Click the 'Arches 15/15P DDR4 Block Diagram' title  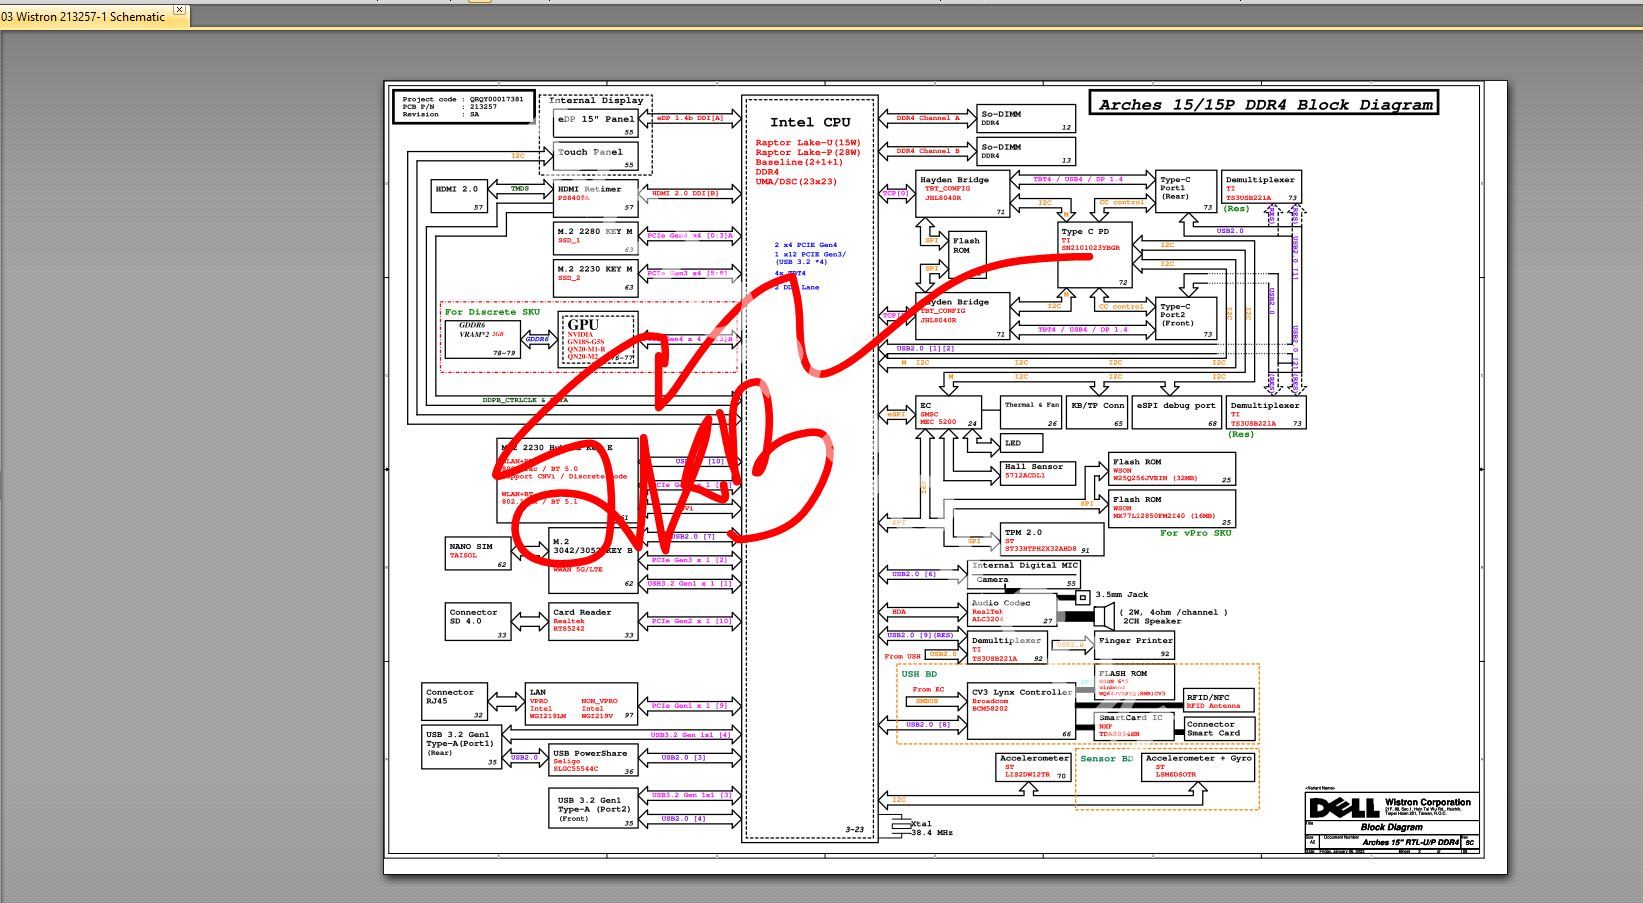pyautogui.click(x=1264, y=104)
